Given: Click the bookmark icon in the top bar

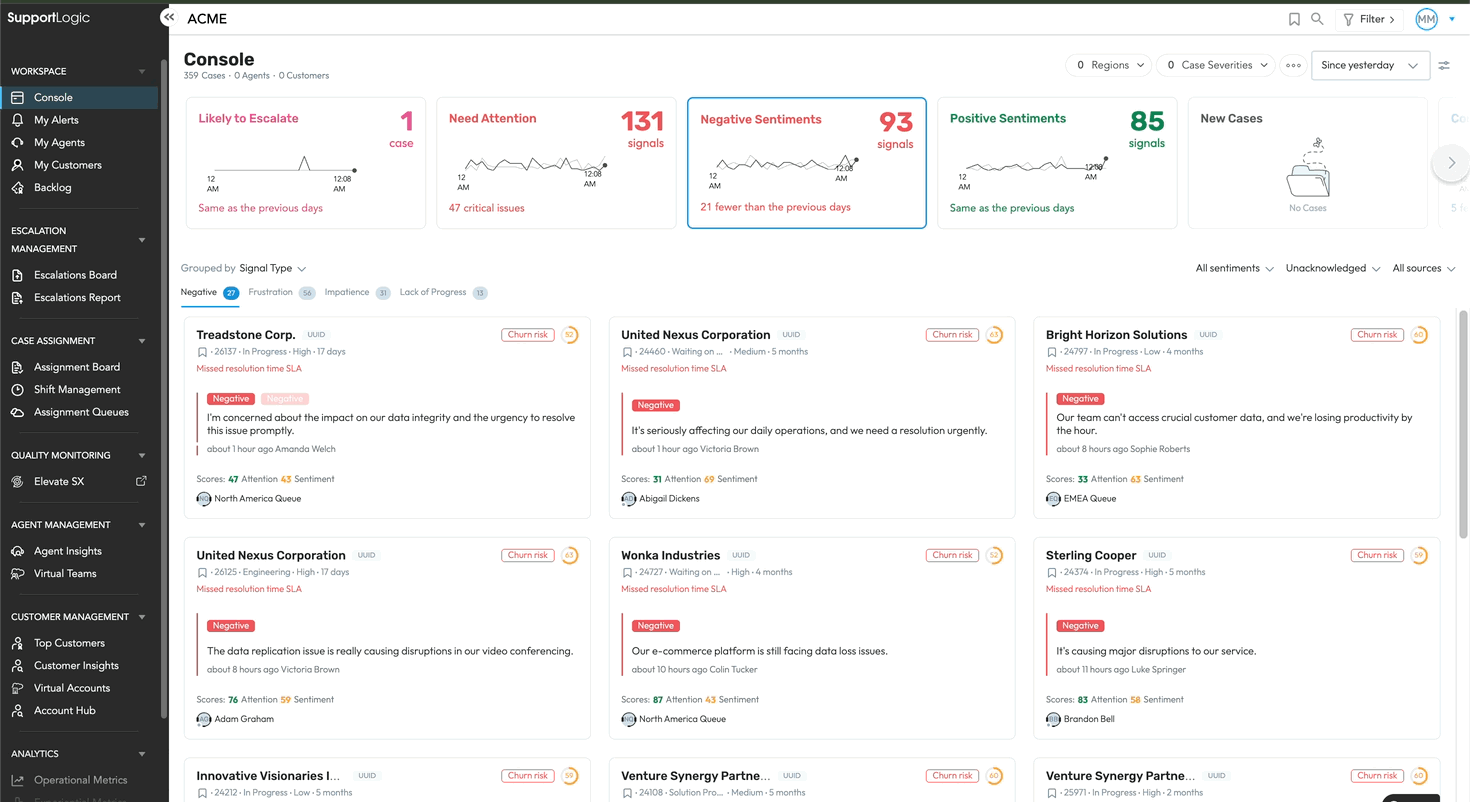Looking at the screenshot, I should tap(1294, 19).
